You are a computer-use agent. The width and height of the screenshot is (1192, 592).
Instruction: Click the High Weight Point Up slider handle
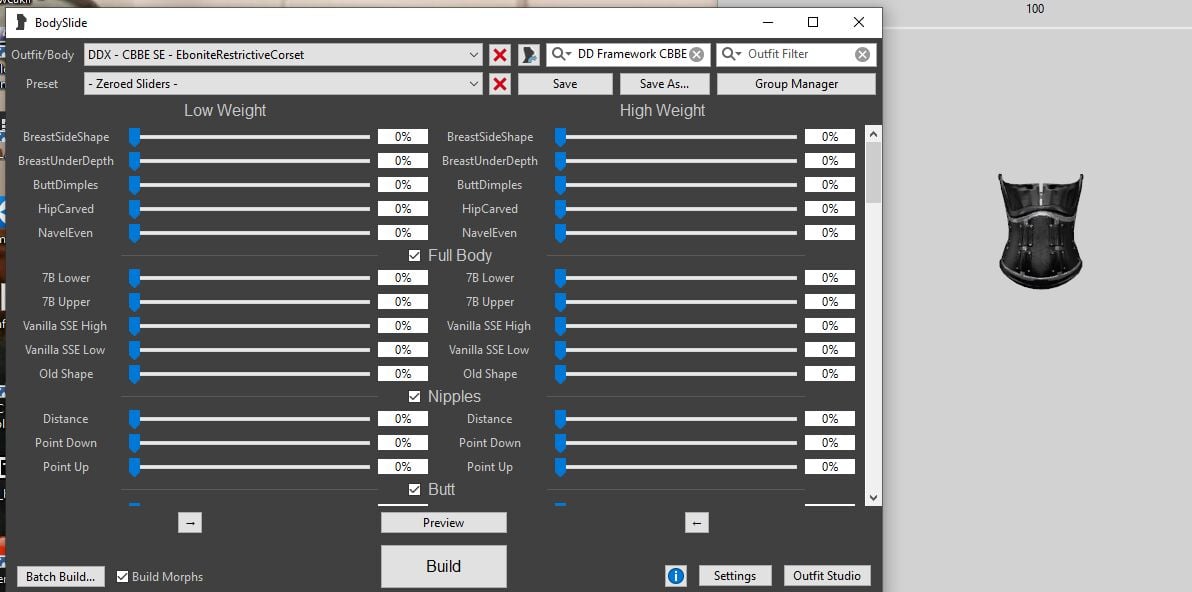pos(560,467)
